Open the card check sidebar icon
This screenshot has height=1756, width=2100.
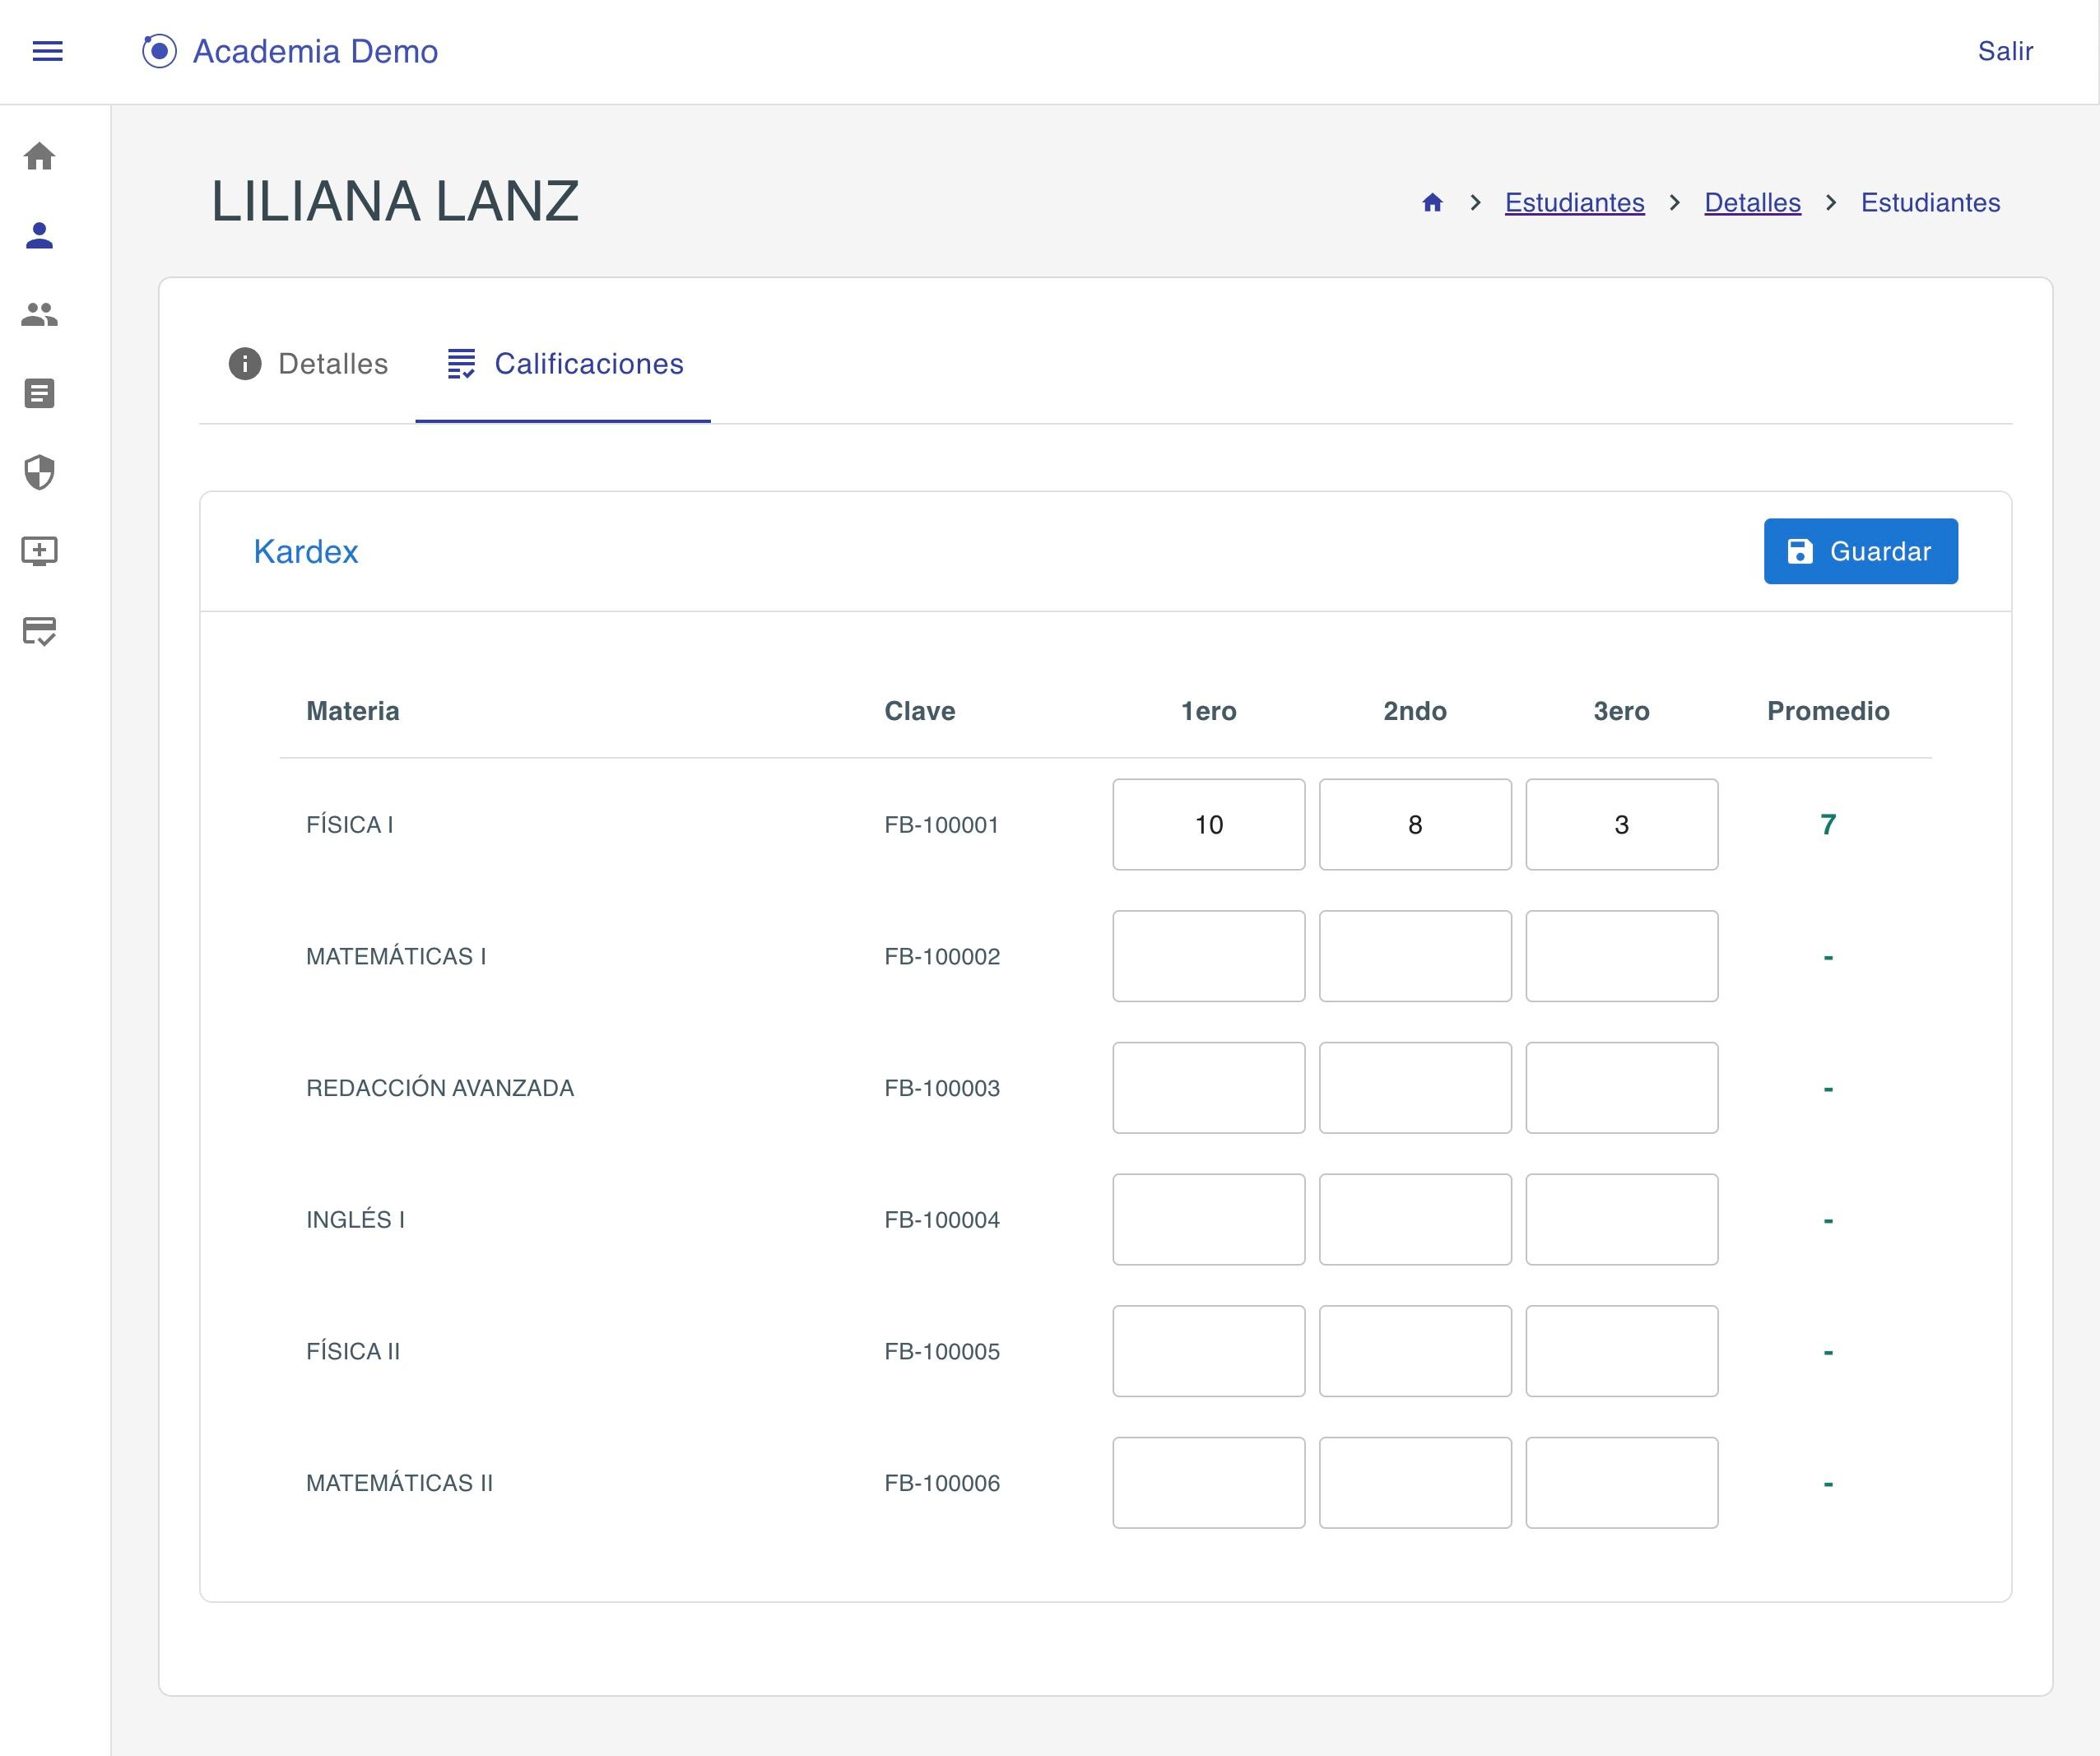pos(39,631)
